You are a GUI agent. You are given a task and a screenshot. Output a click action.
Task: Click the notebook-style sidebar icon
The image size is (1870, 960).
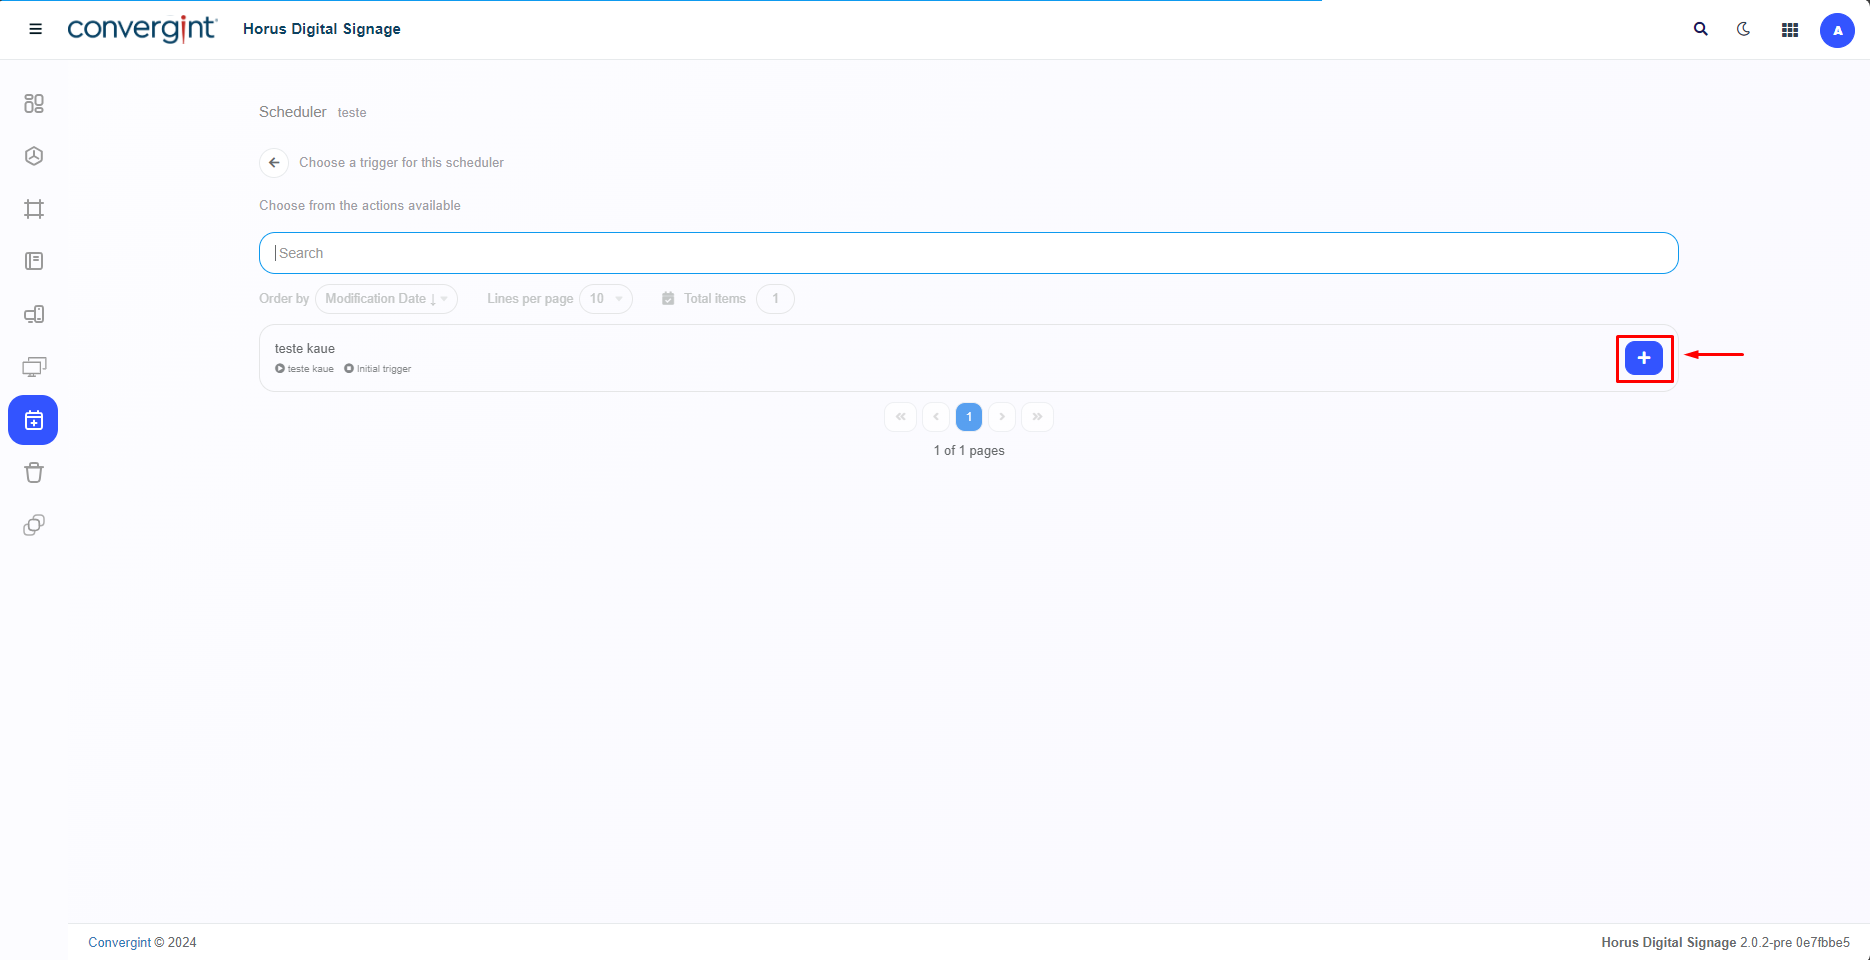pyautogui.click(x=34, y=261)
